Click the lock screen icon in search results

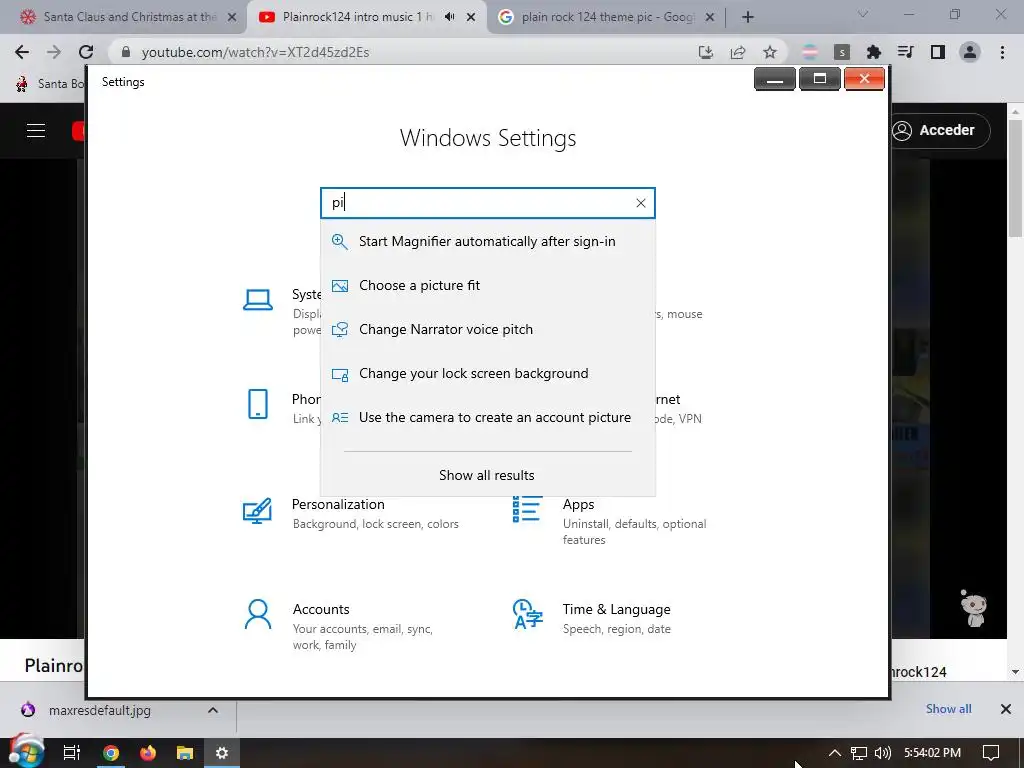click(340, 374)
